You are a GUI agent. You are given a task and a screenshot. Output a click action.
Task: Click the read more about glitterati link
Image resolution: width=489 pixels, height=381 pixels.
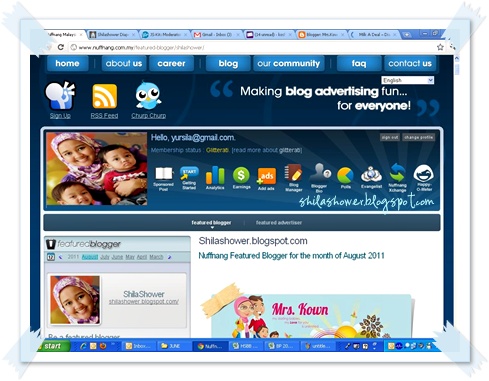click(267, 150)
